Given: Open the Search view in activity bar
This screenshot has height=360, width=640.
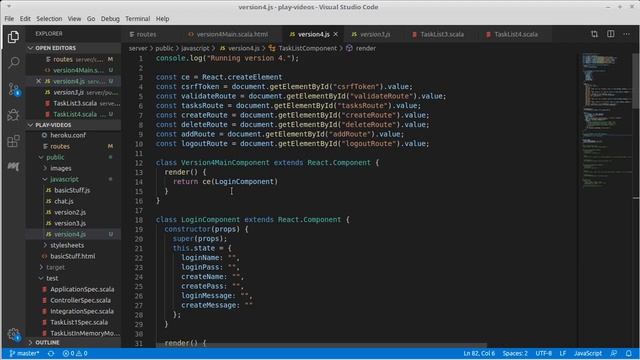Looking at the screenshot, I should [x=13, y=62].
